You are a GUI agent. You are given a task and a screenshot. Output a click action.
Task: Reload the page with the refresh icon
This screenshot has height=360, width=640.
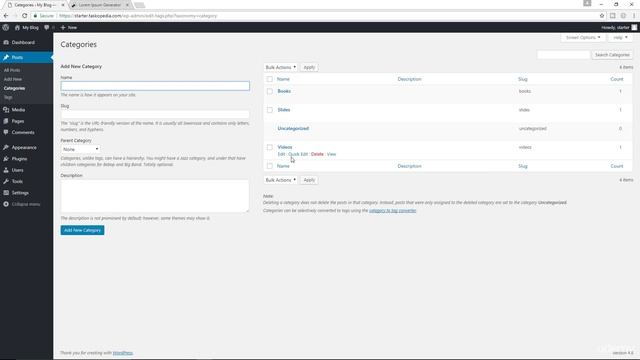[x=24, y=16]
